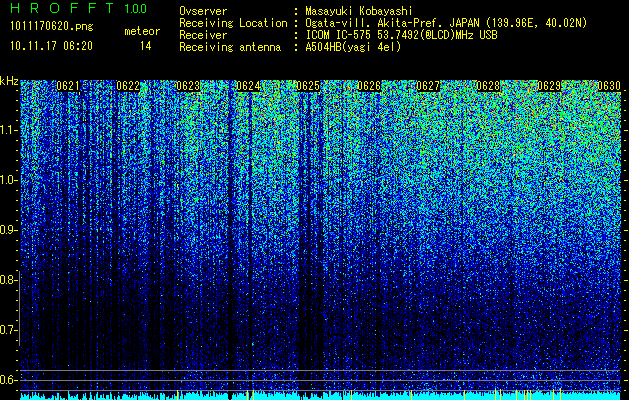The width and height of the screenshot is (629, 400).
Task: Click the meteor count 14
Action: coord(145,46)
